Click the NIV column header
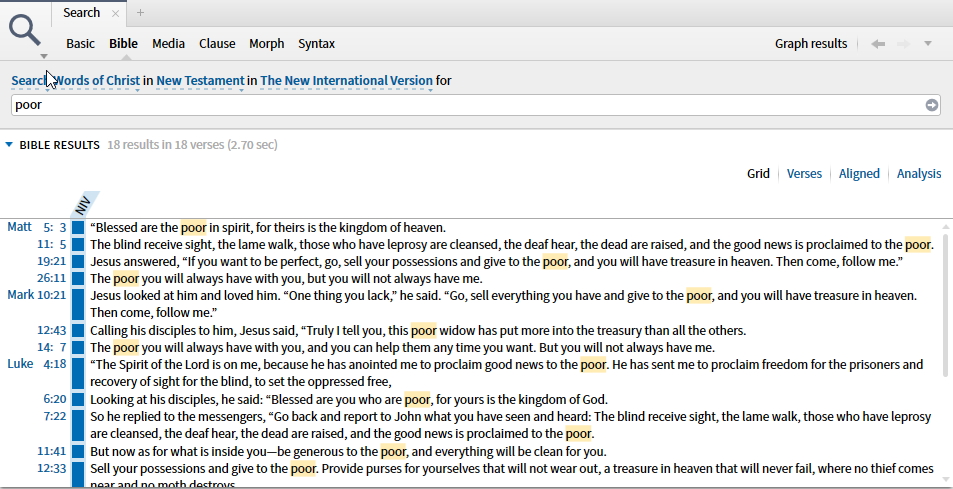Viewport: 953px width, 489px height. click(83, 205)
